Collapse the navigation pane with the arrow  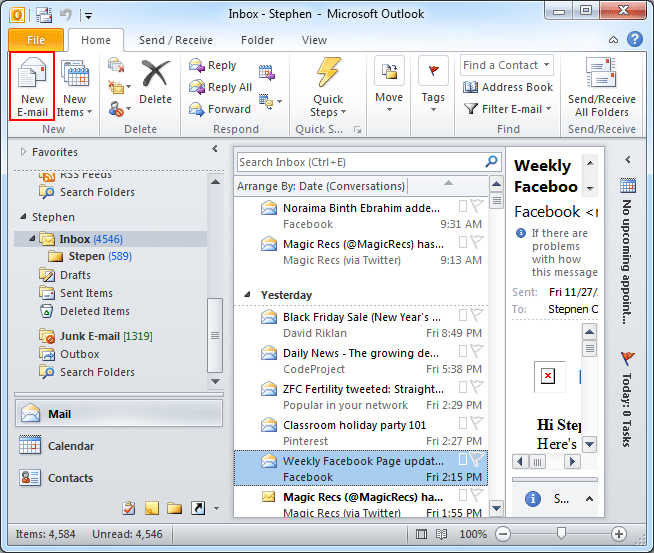(x=215, y=148)
